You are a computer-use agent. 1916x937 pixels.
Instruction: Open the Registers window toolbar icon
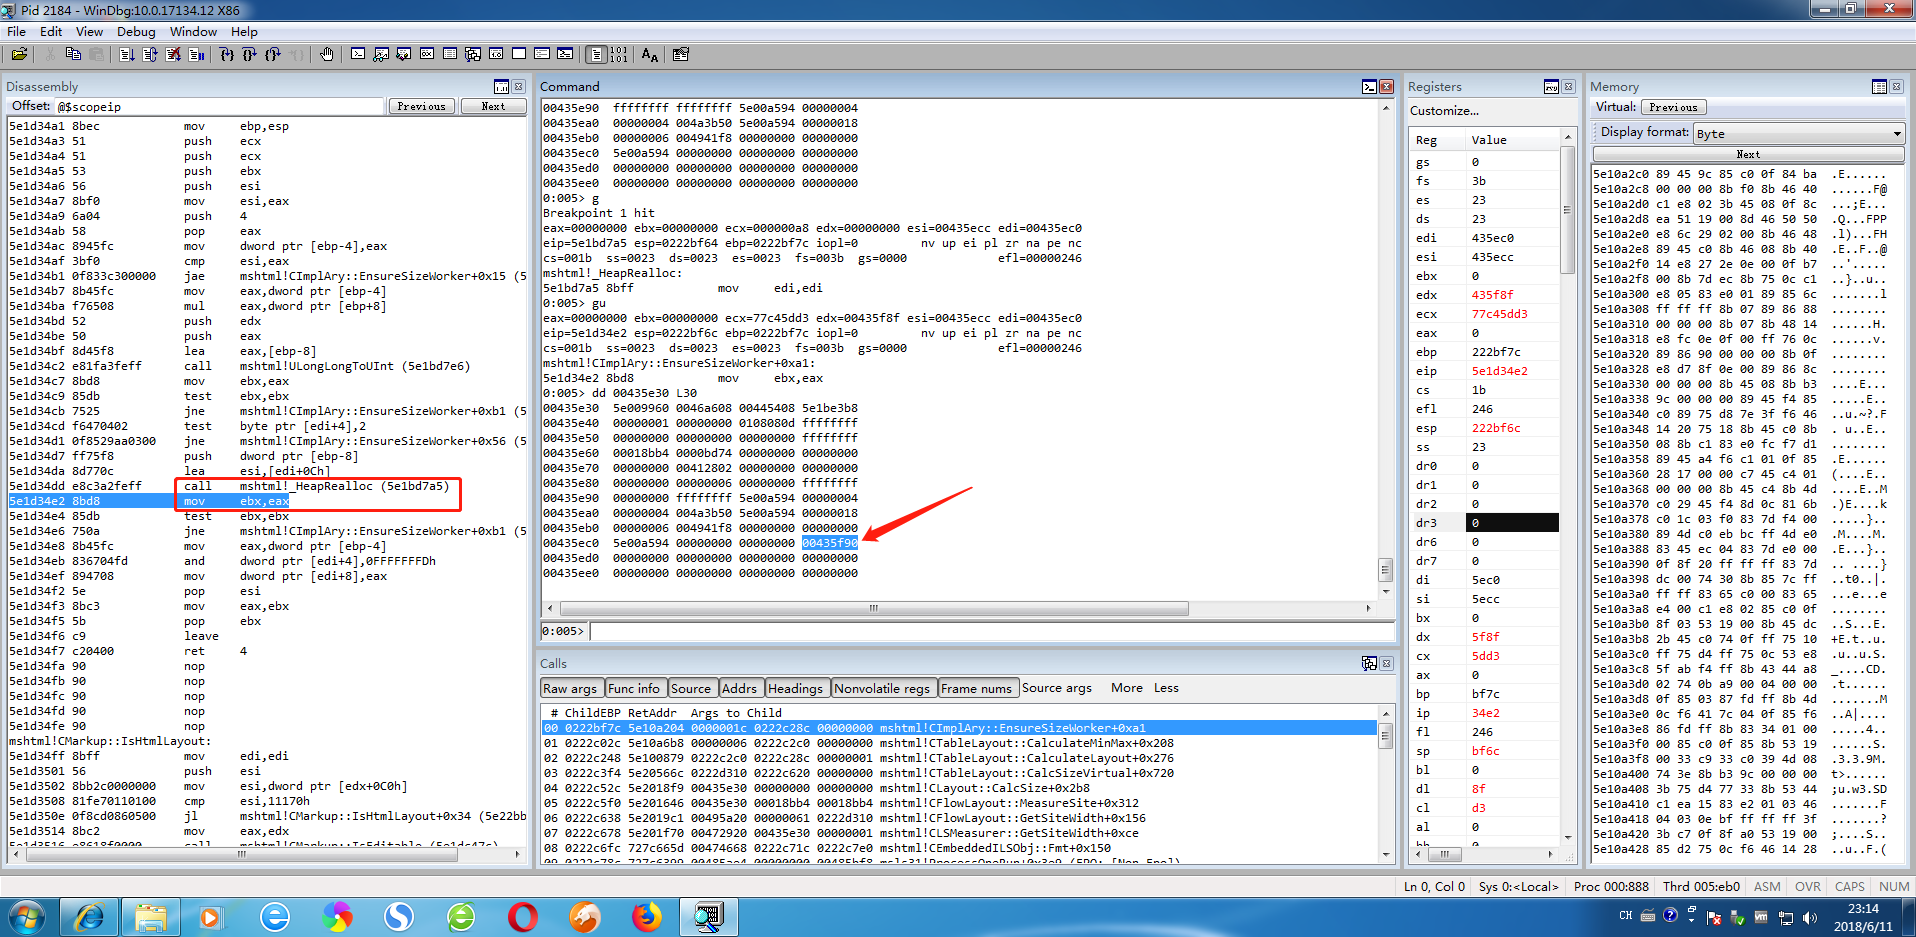point(427,54)
